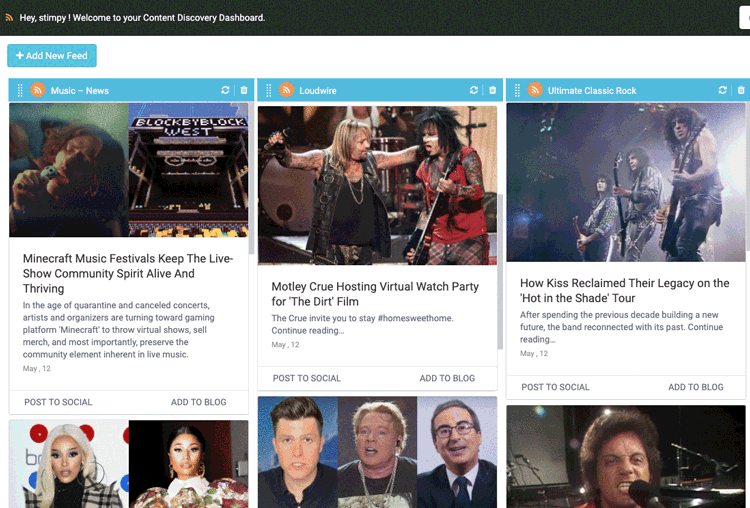Image resolution: width=750 pixels, height=508 pixels.
Task: Post the Minecraft festivals article to social
Action: (x=58, y=402)
